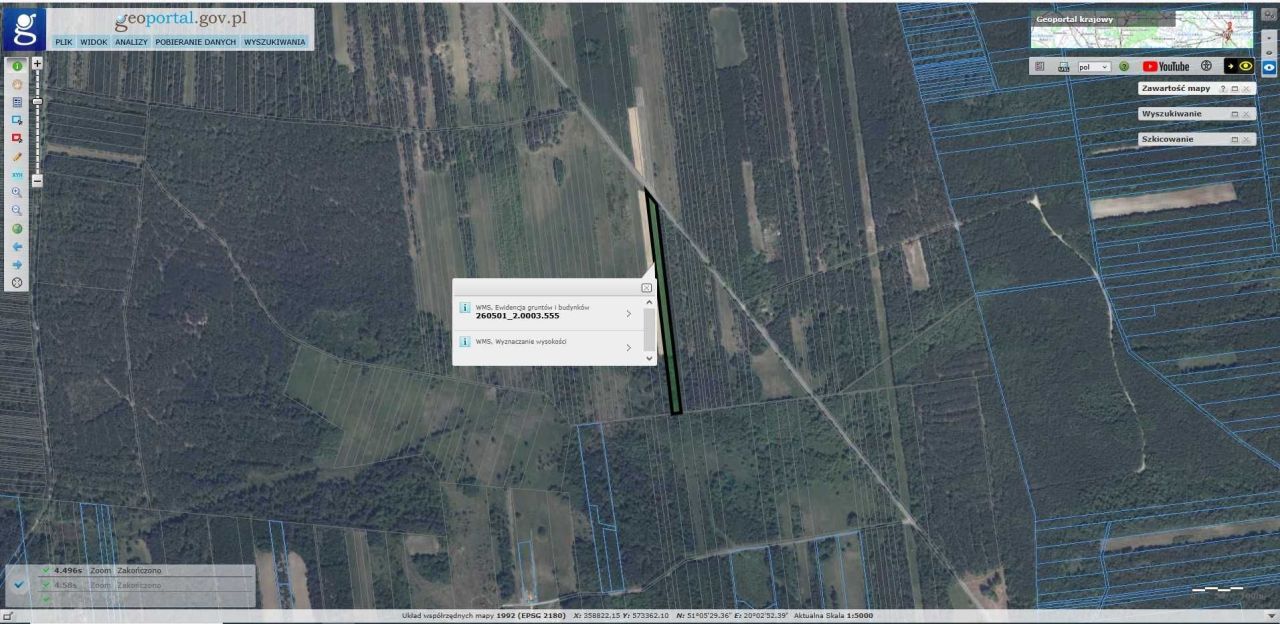Show full extent with globe icon
This screenshot has height=624, width=1280.
(17, 229)
